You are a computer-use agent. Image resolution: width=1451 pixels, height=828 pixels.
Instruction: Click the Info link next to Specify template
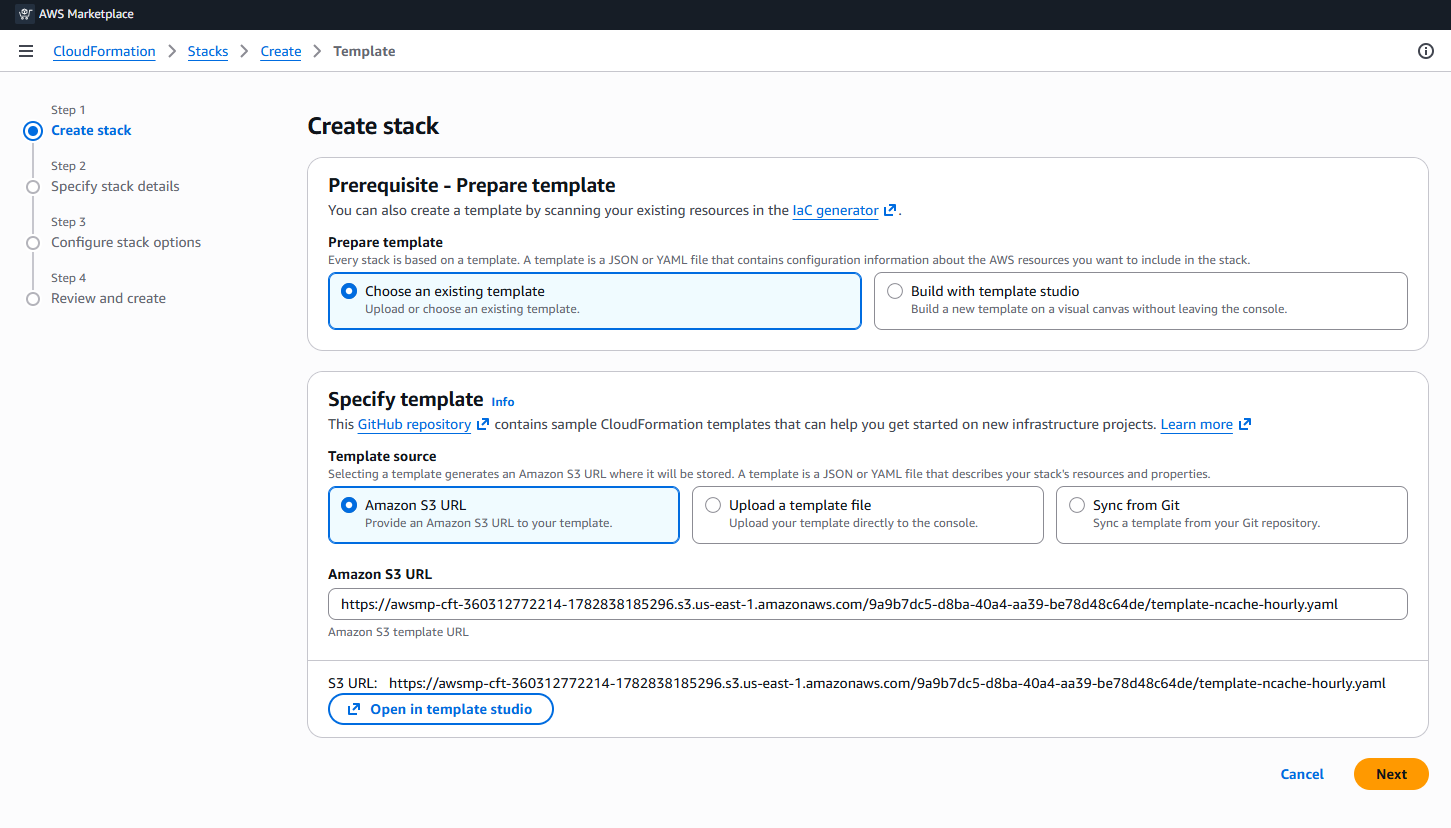click(x=503, y=402)
